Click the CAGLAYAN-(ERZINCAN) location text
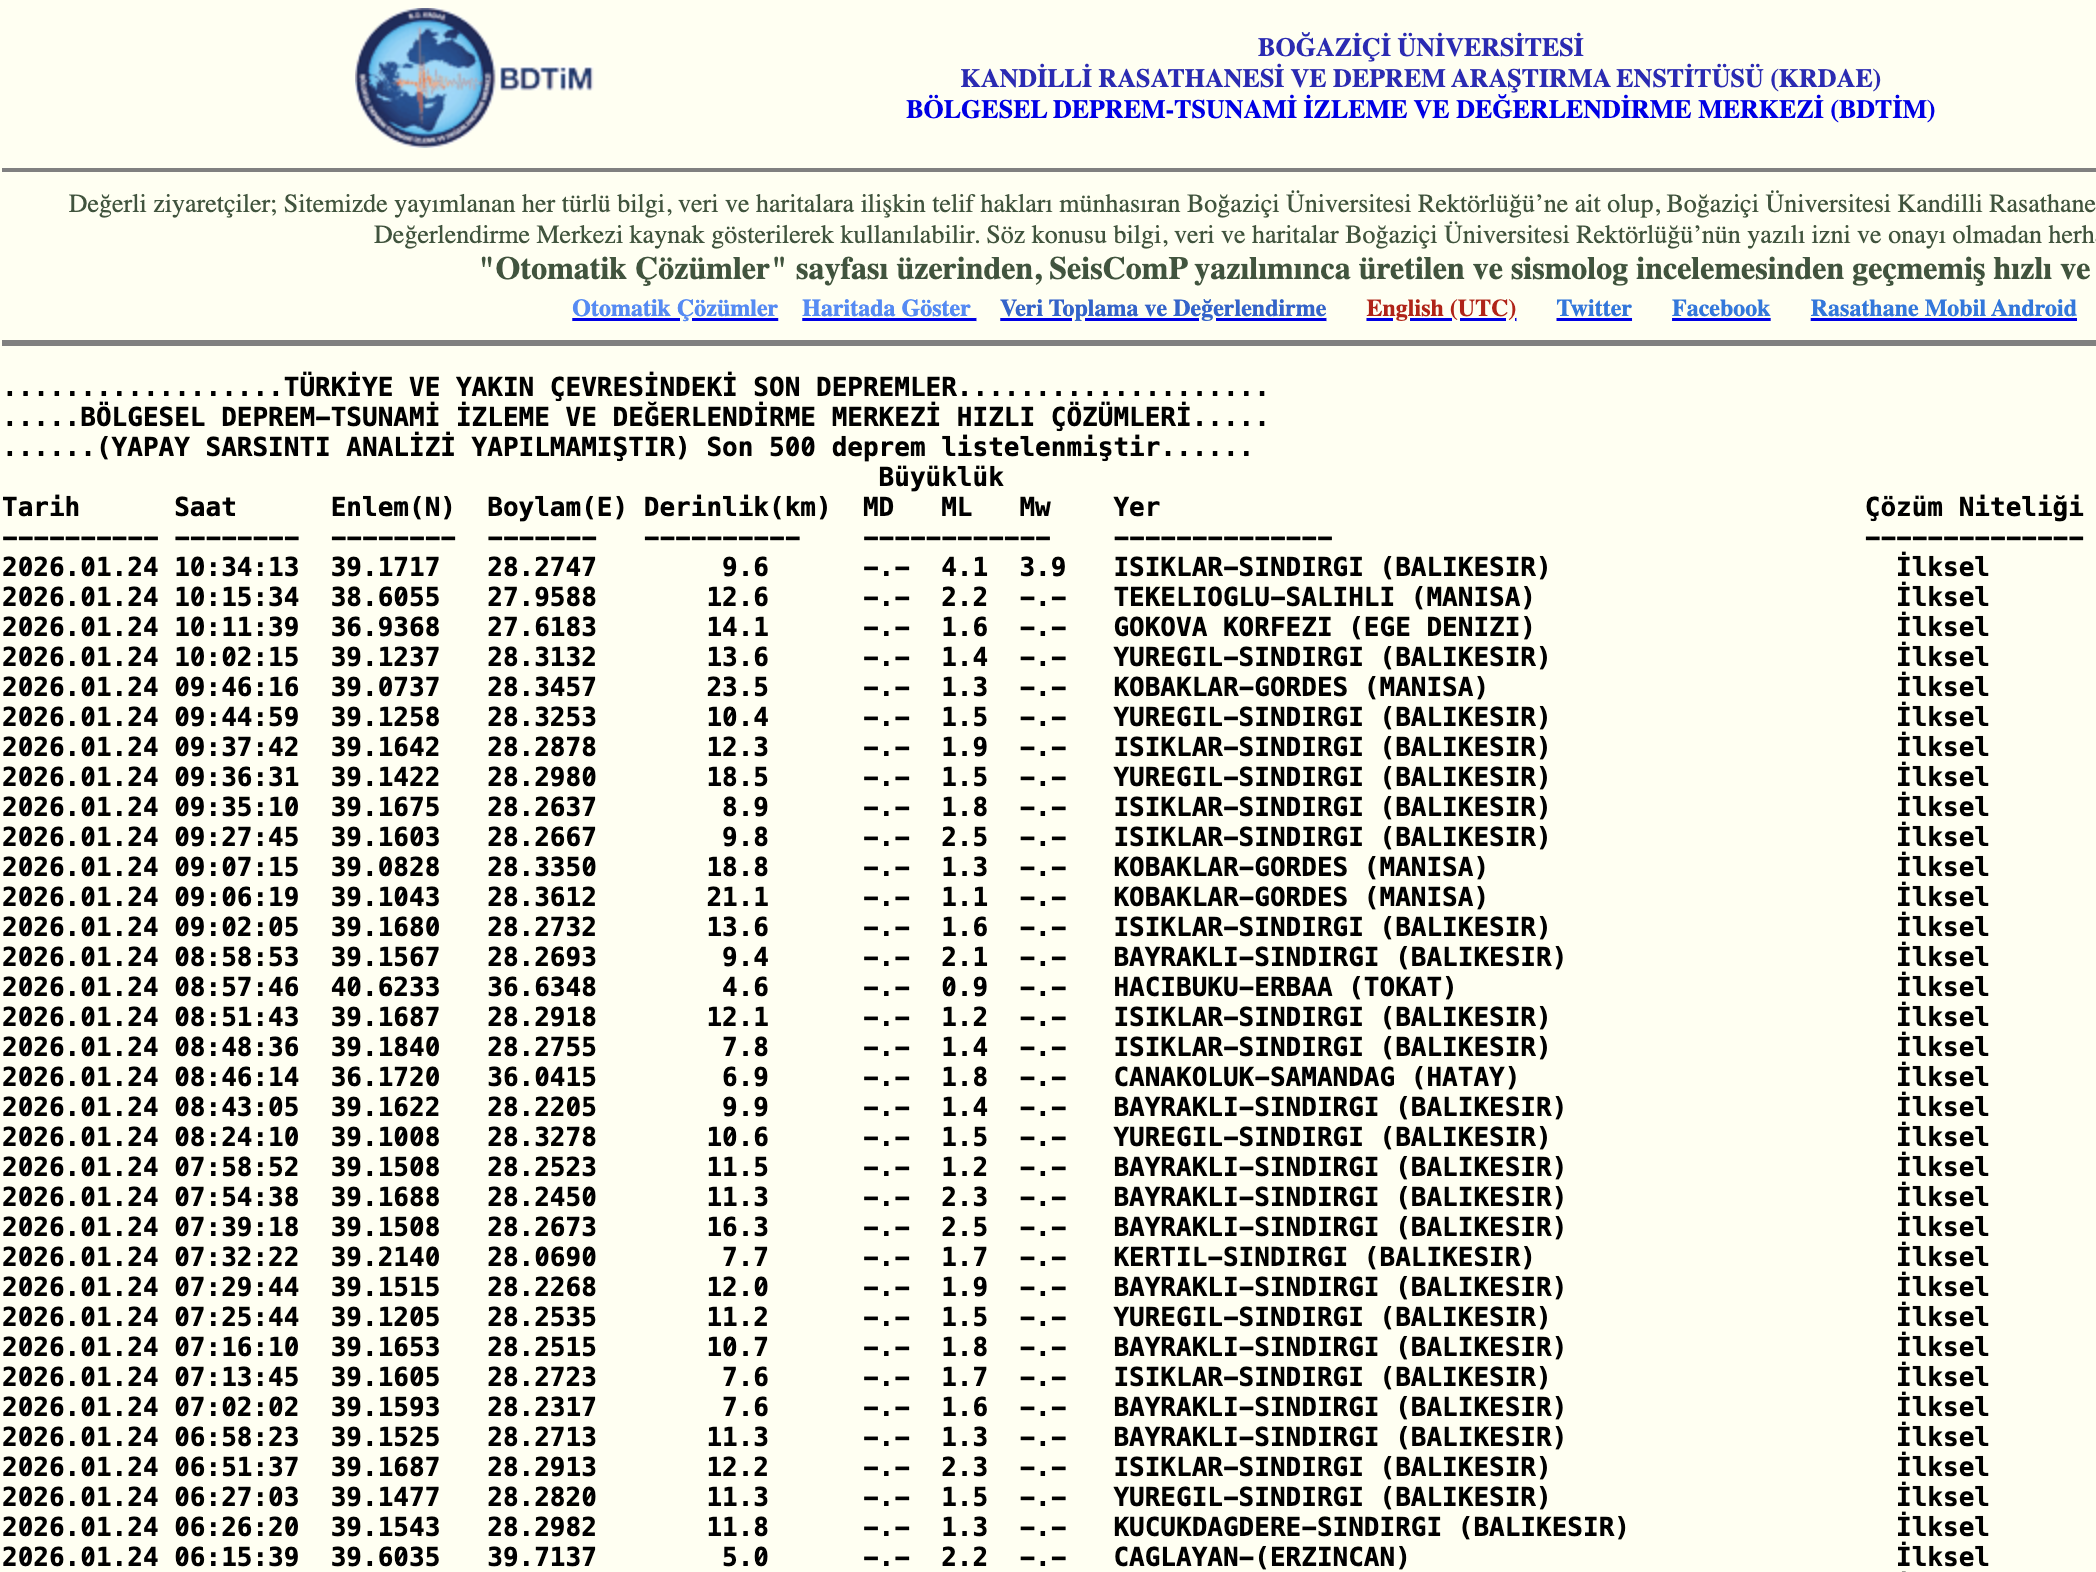The height and width of the screenshot is (1572, 2096). pyautogui.click(x=1260, y=1557)
